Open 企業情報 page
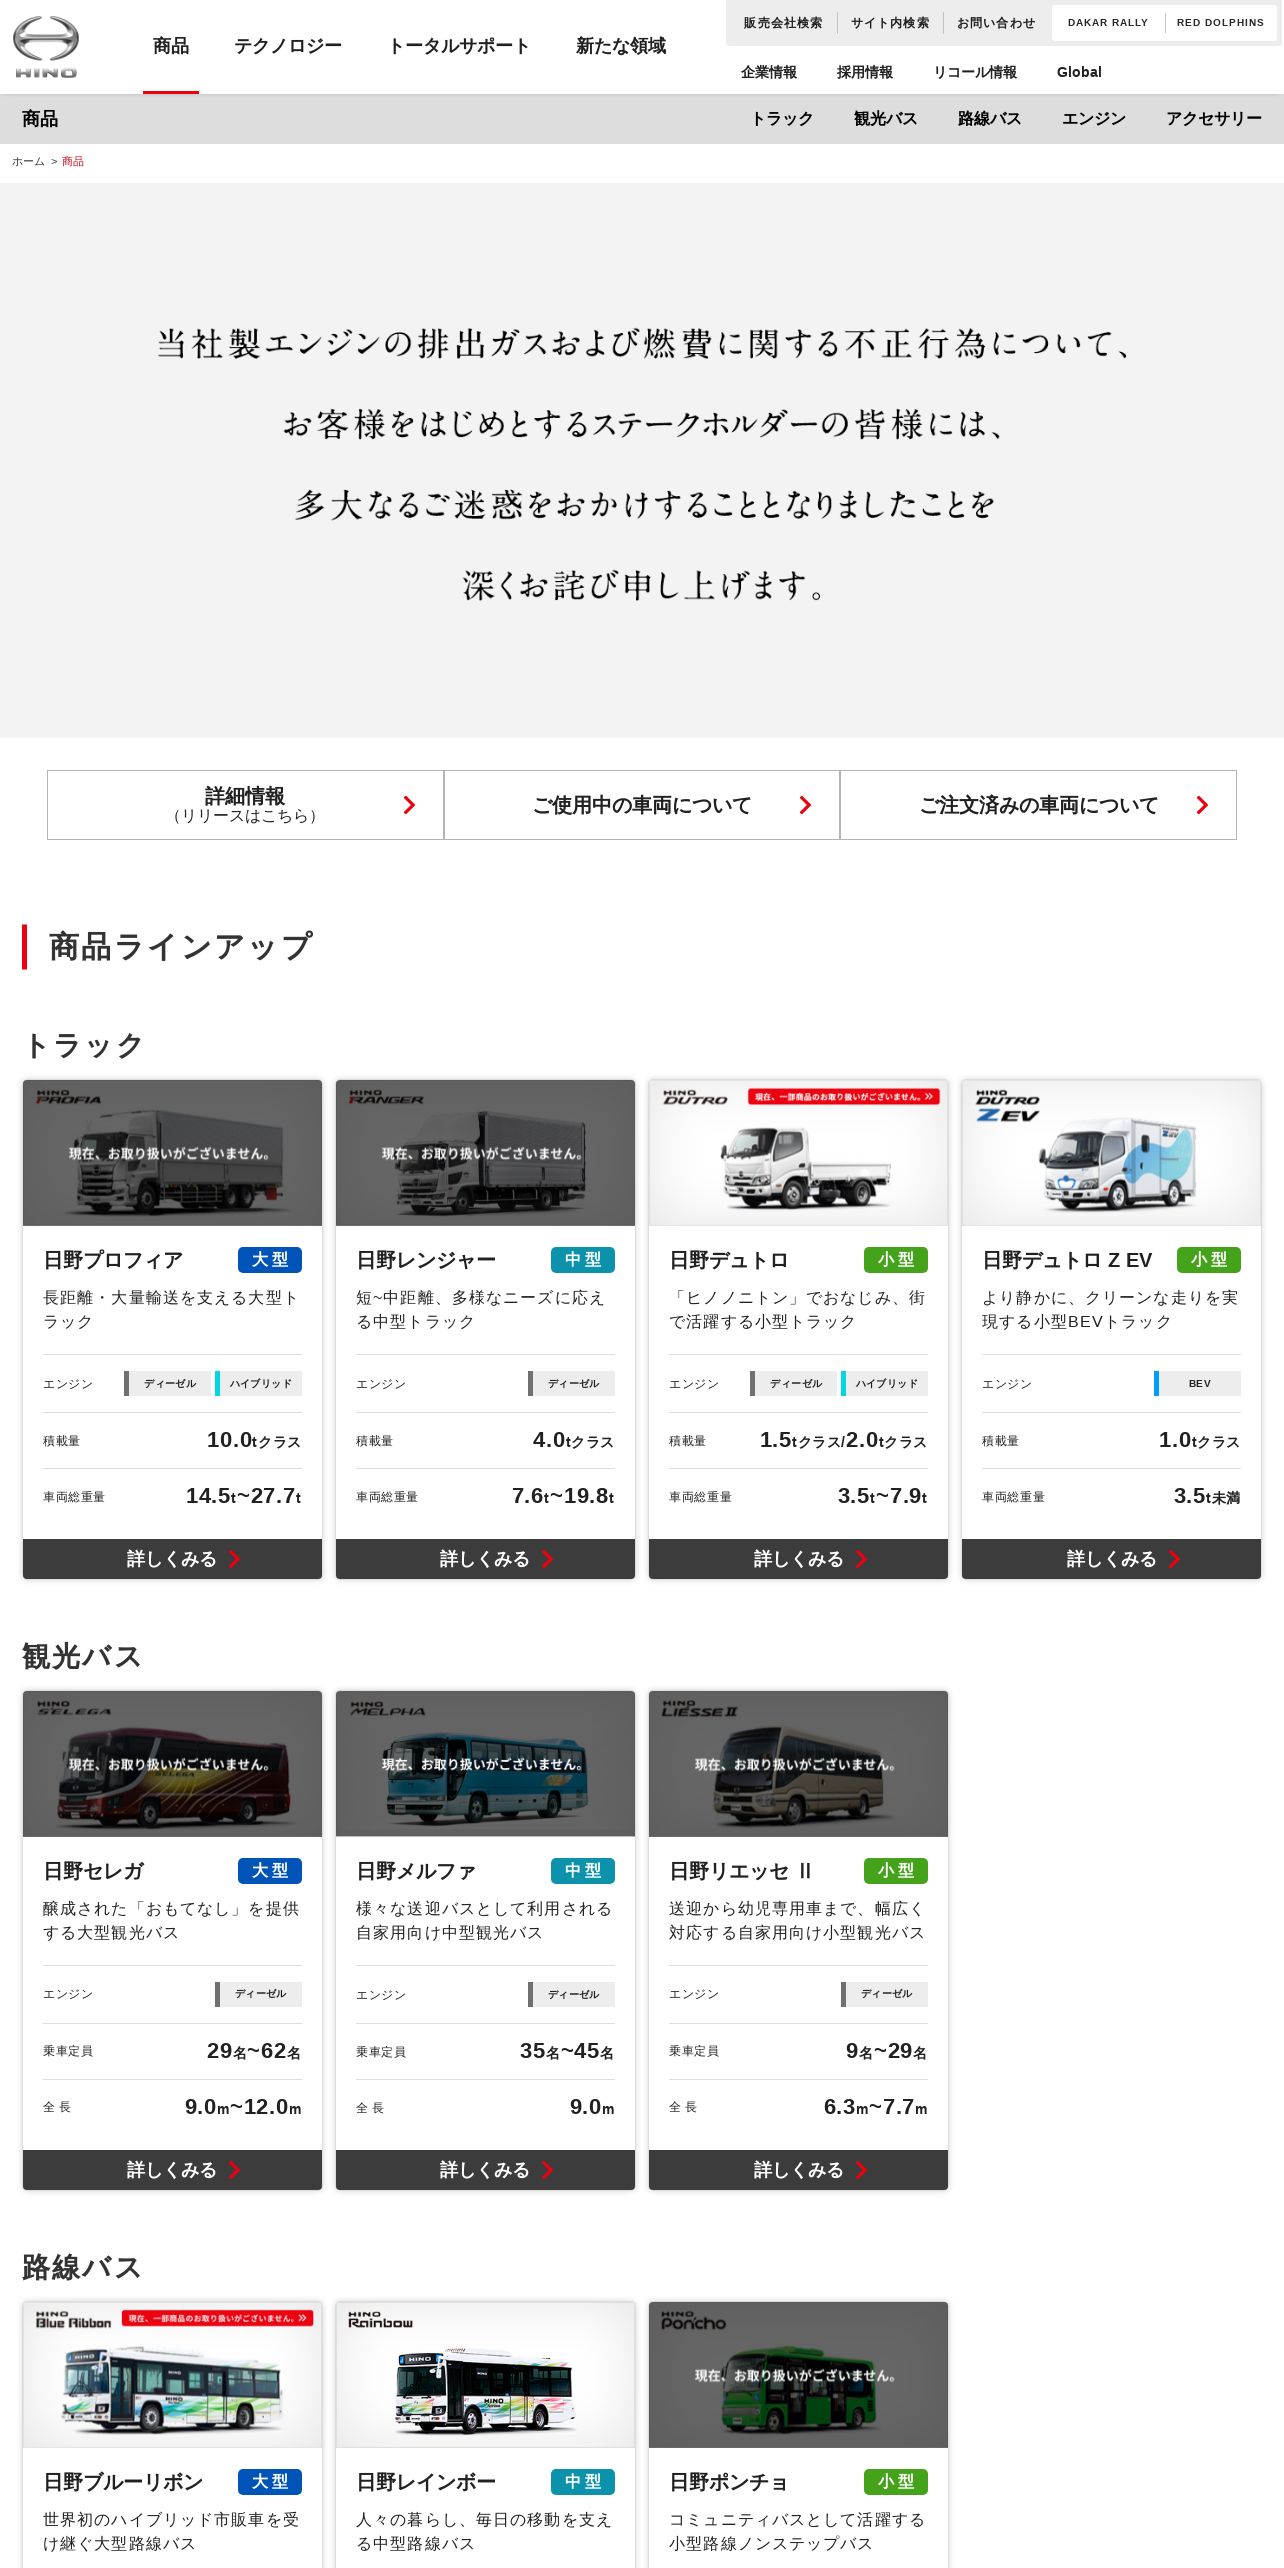This screenshot has width=1284, height=2568. (769, 72)
